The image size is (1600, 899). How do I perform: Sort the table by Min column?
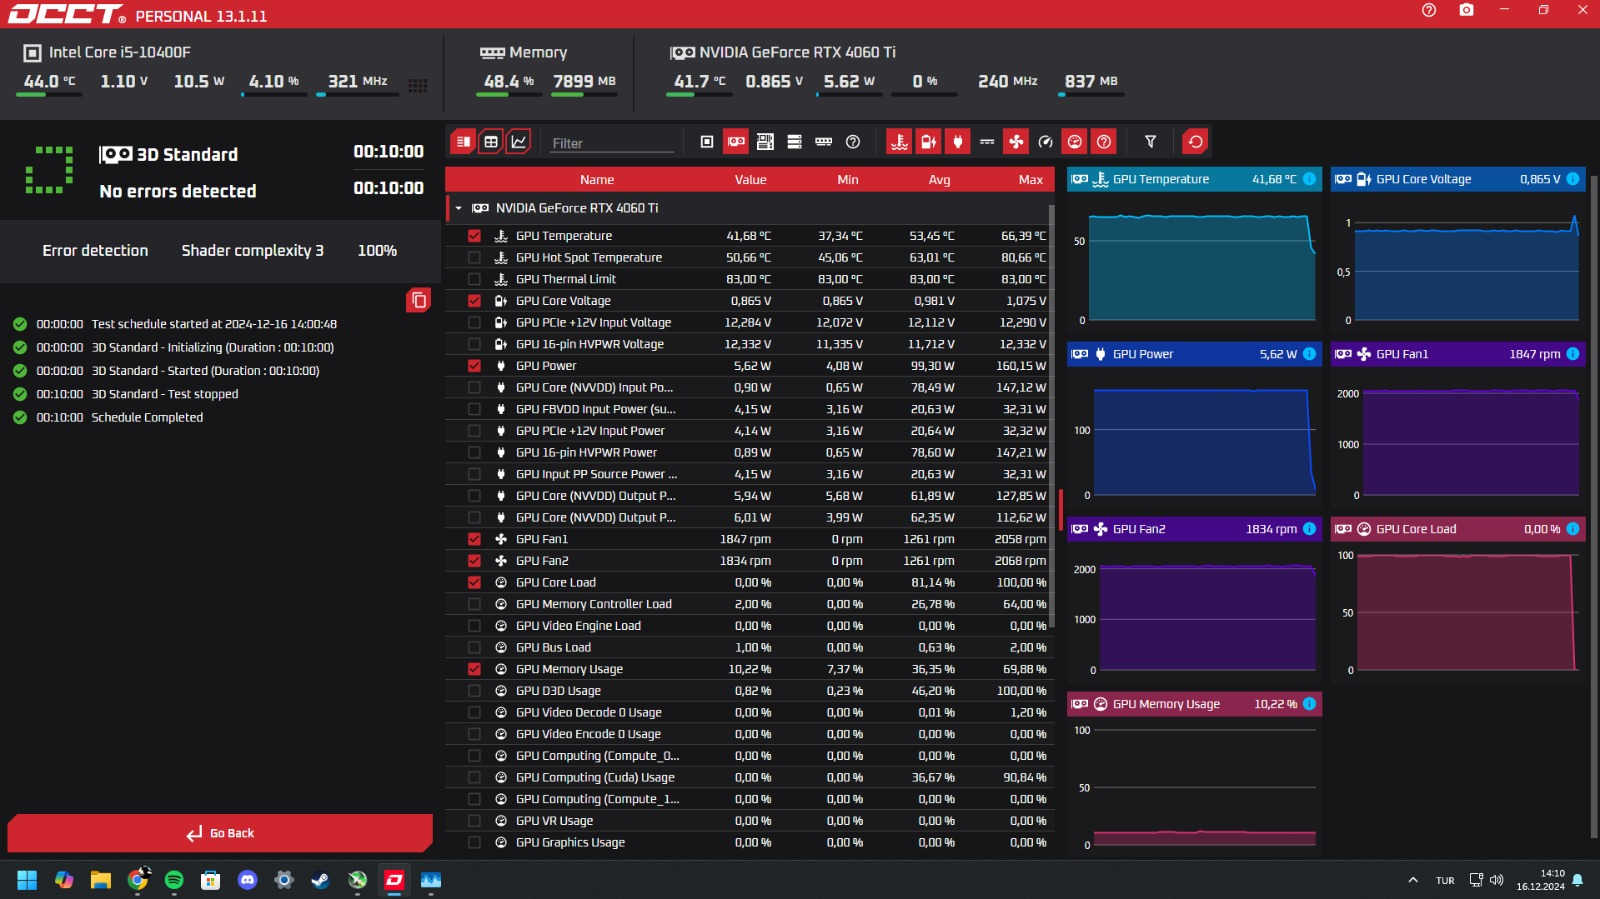click(848, 180)
